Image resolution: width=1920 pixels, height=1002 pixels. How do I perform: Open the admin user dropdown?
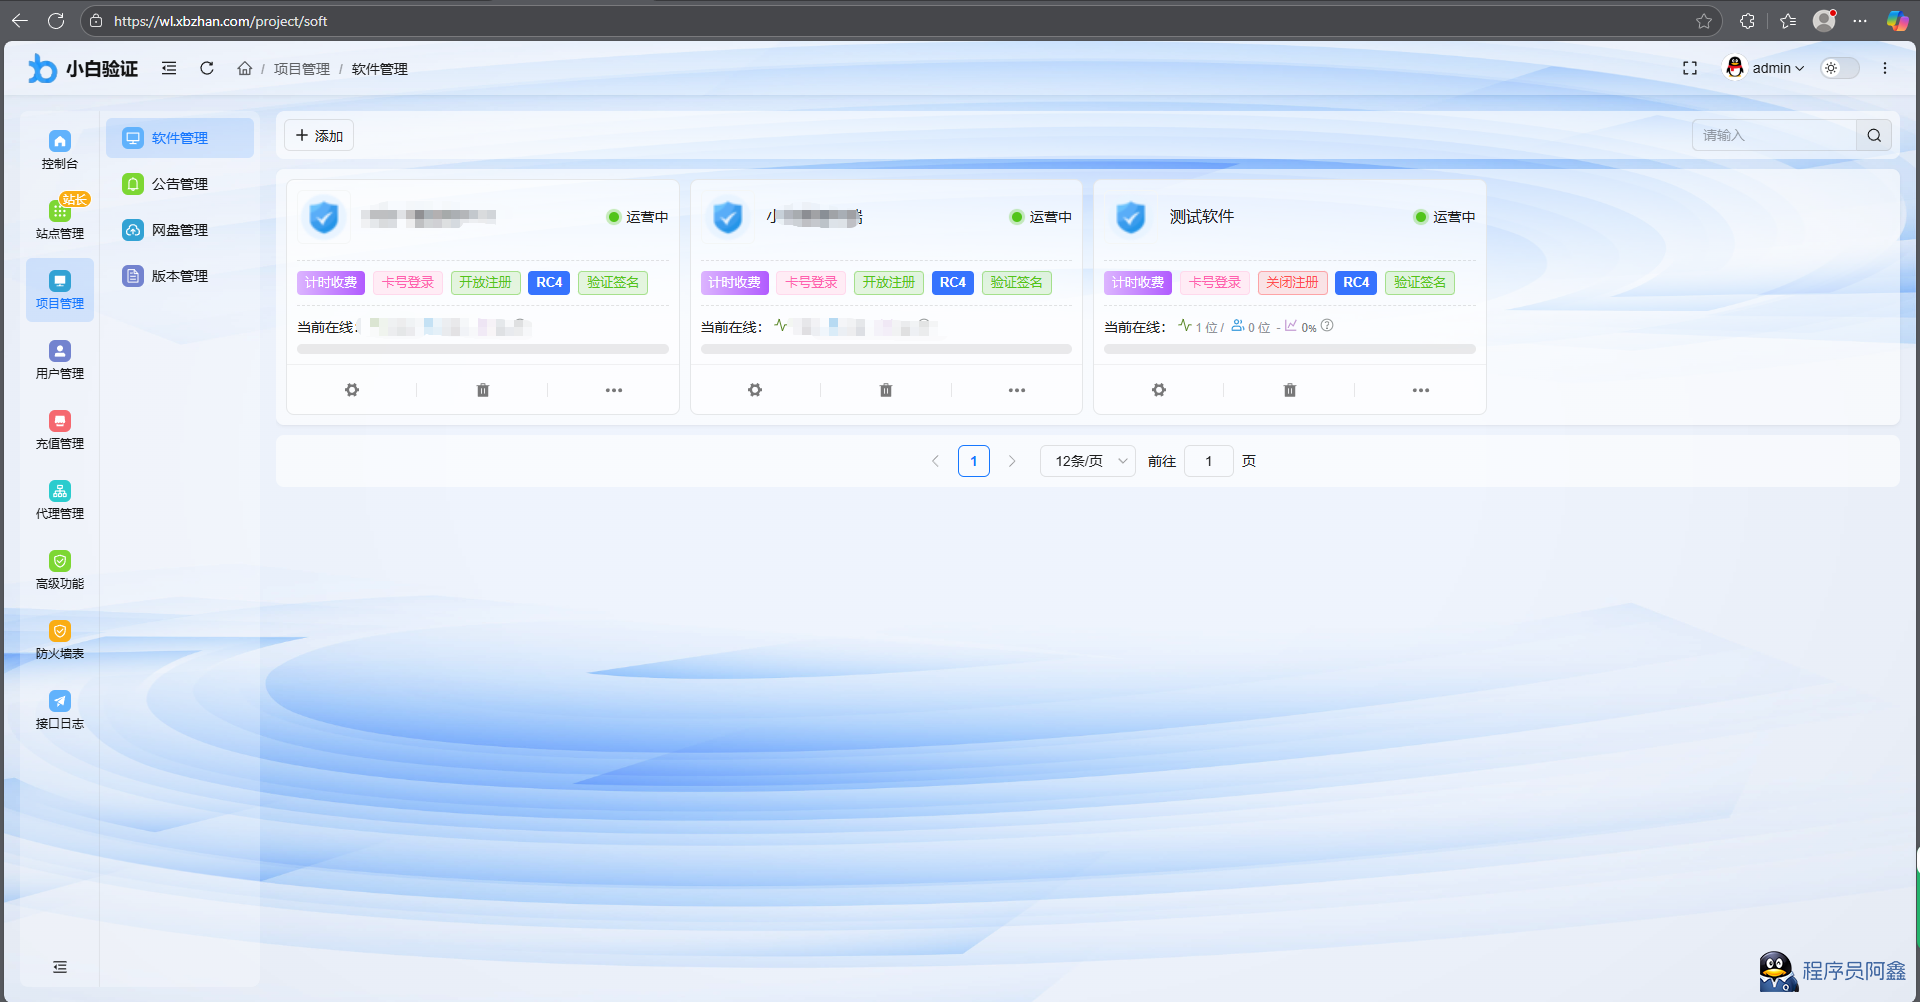click(x=1767, y=68)
